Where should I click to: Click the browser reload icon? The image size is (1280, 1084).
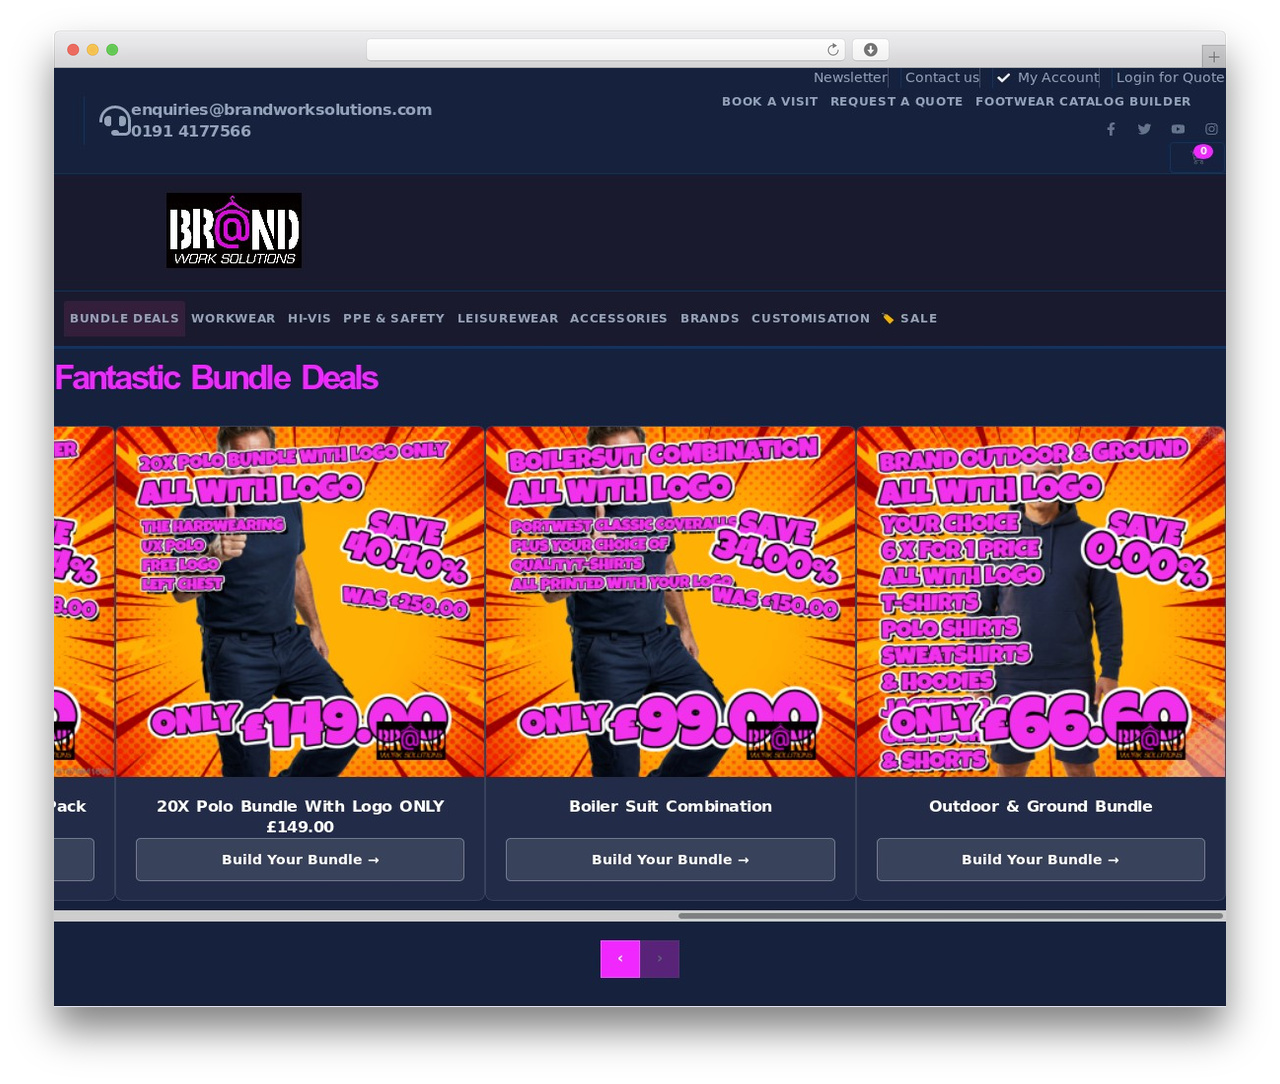833,50
